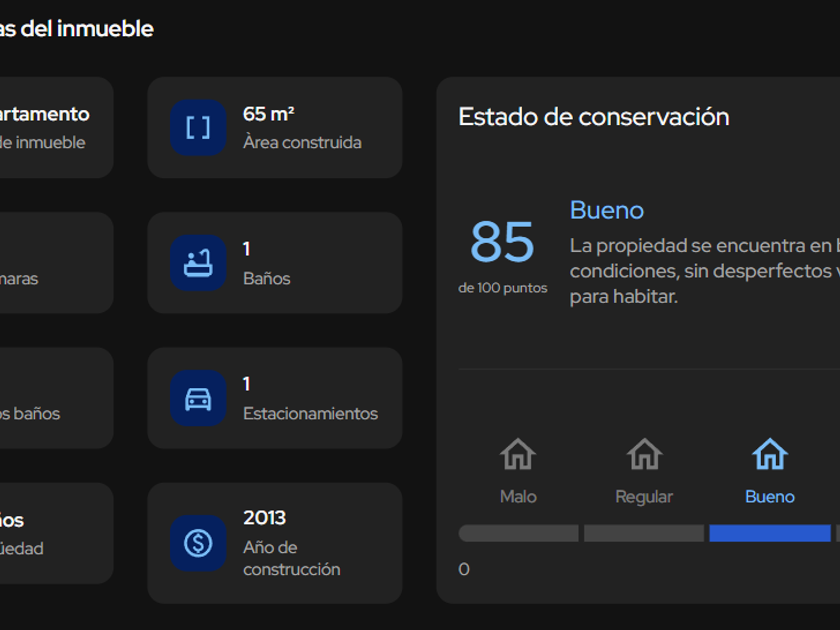Image resolution: width=840 pixels, height=630 pixels.
Task: Click the bathtub icon for Baños
Action: (198, 263)
